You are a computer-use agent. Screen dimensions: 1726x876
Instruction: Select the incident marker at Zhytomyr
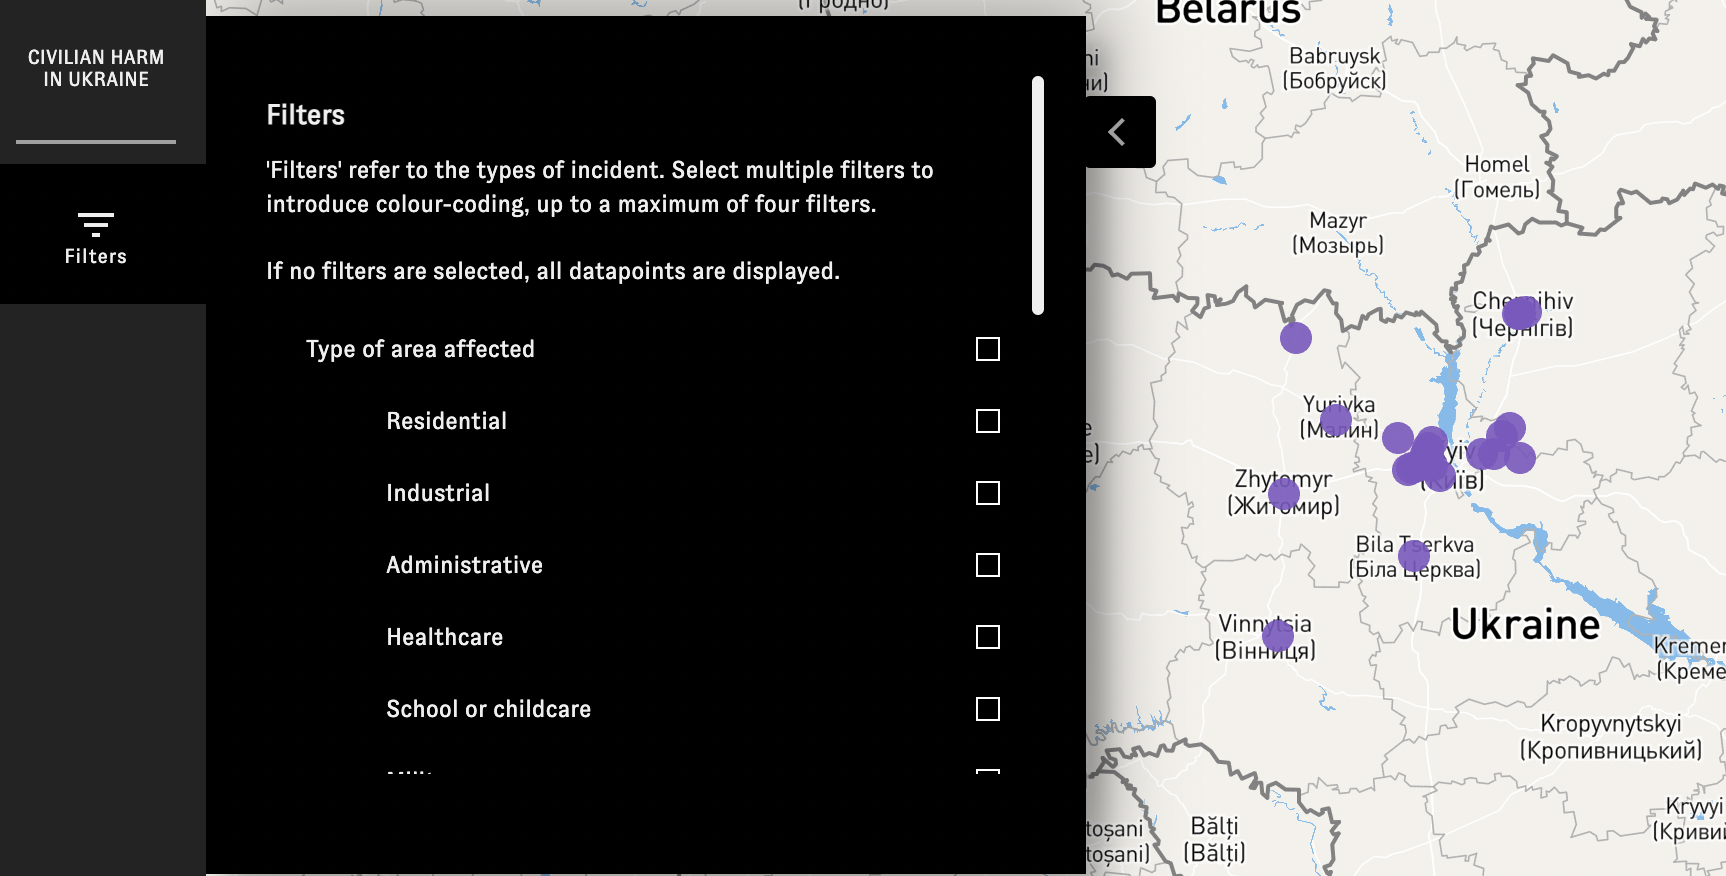(x=1284, y=493)
